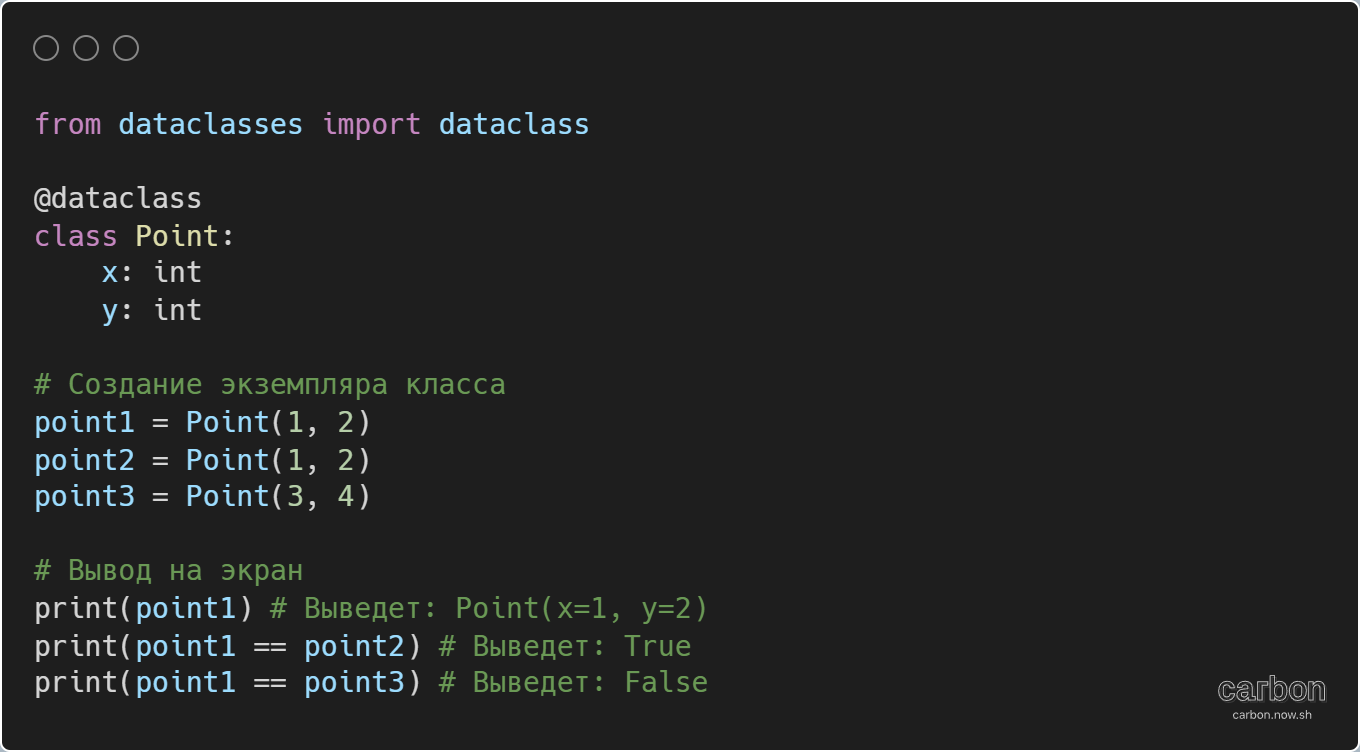
Task: Click the carbon logo watermark
Action: 1271,689
